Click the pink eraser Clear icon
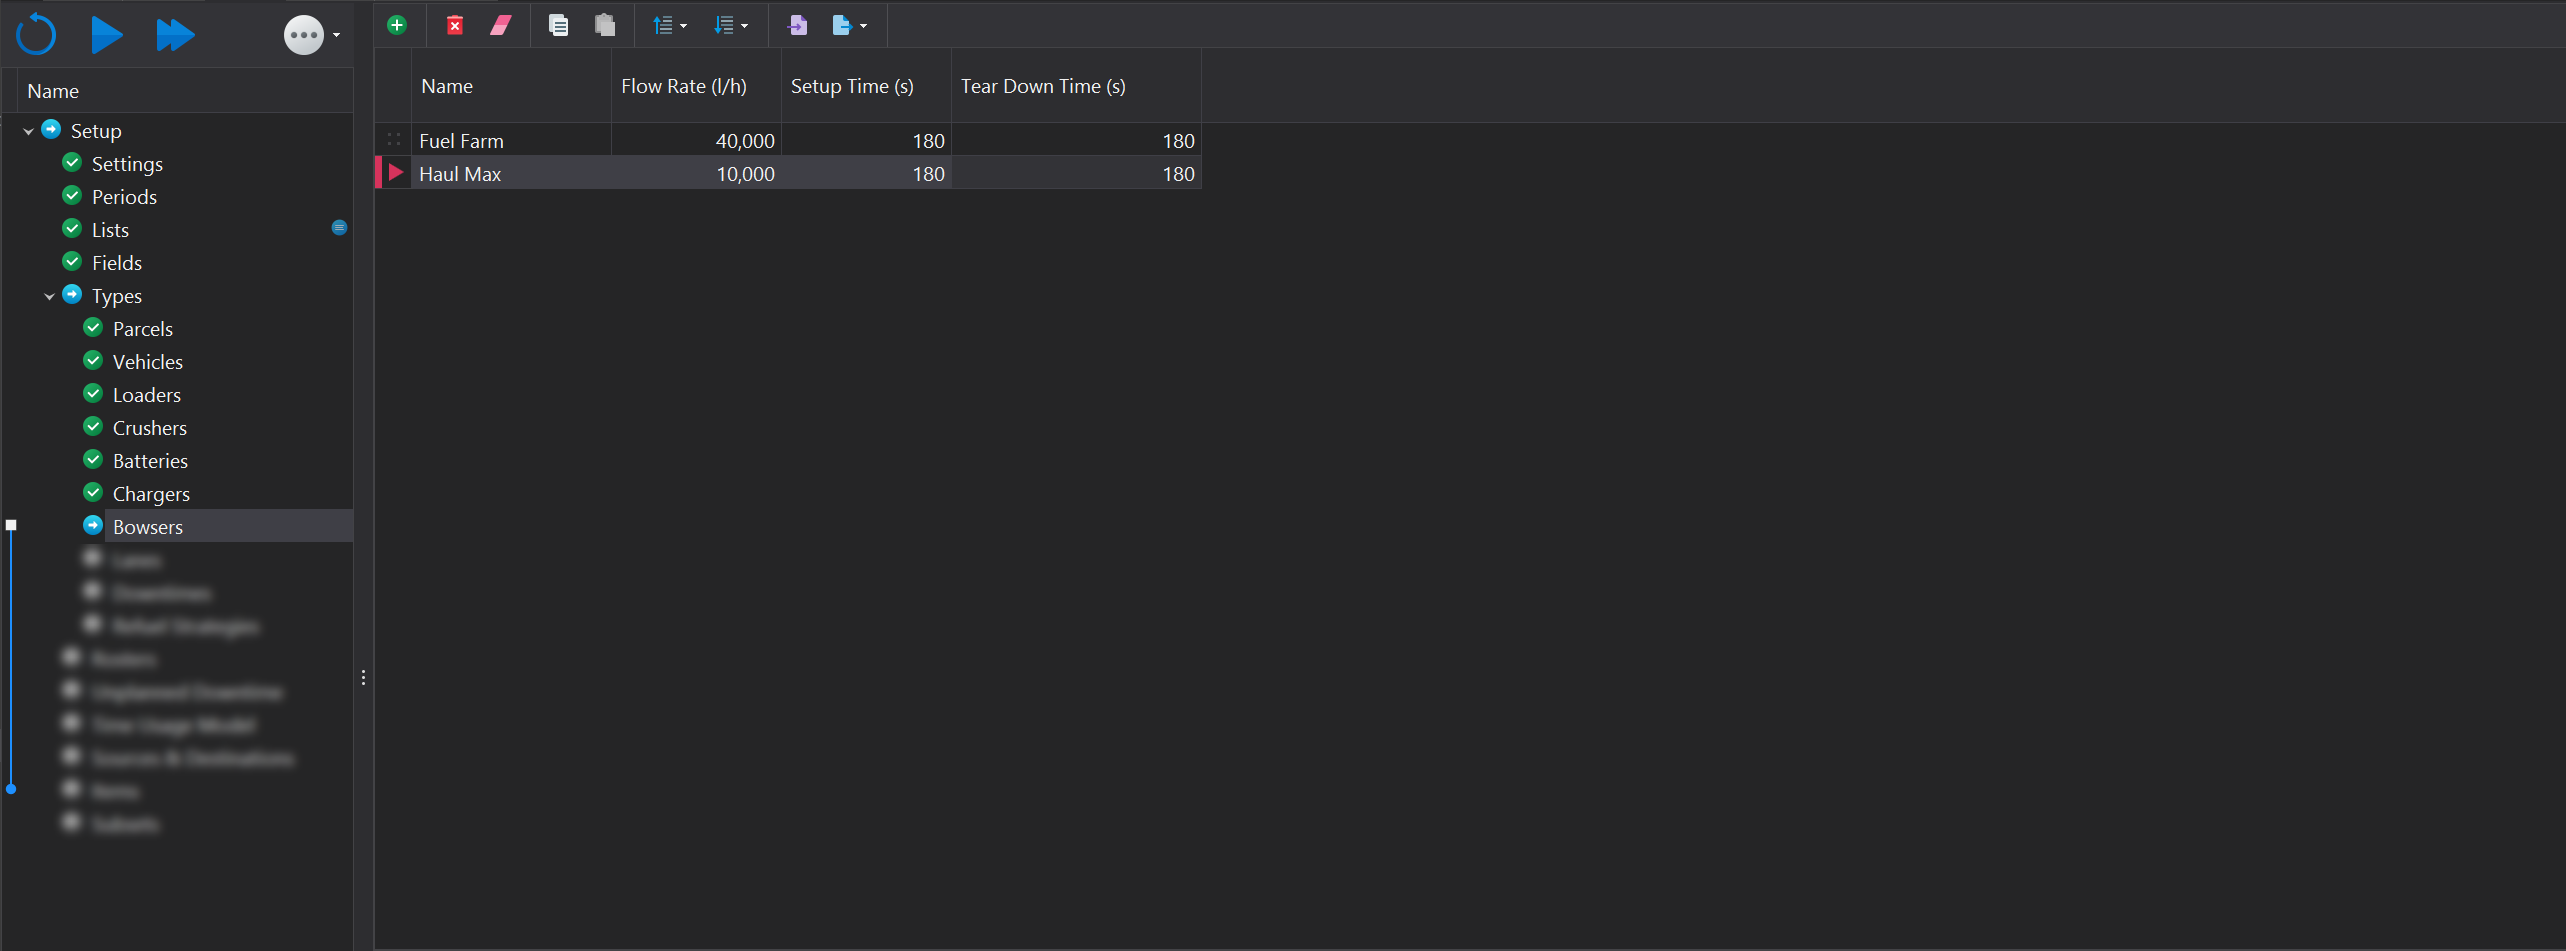Screen dimensions: 2566x951 [501, 25]
